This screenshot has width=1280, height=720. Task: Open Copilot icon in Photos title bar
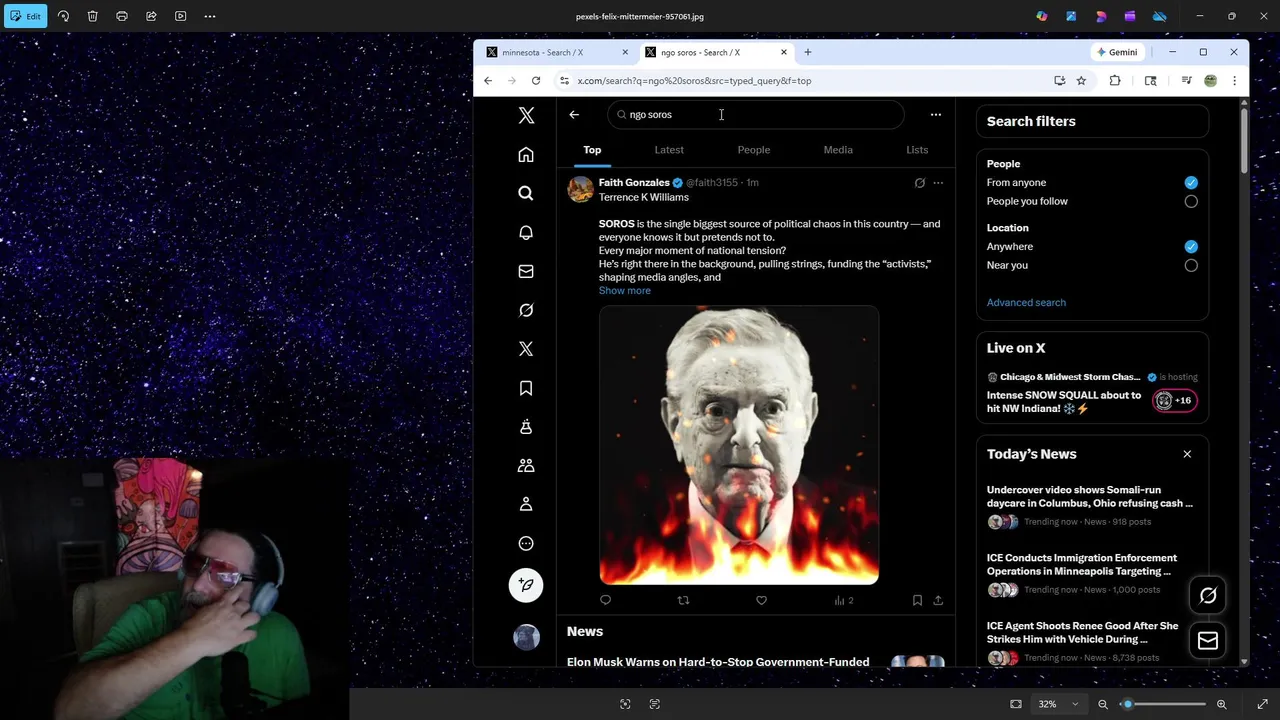pyautogui.click(x=1042, y=16)
